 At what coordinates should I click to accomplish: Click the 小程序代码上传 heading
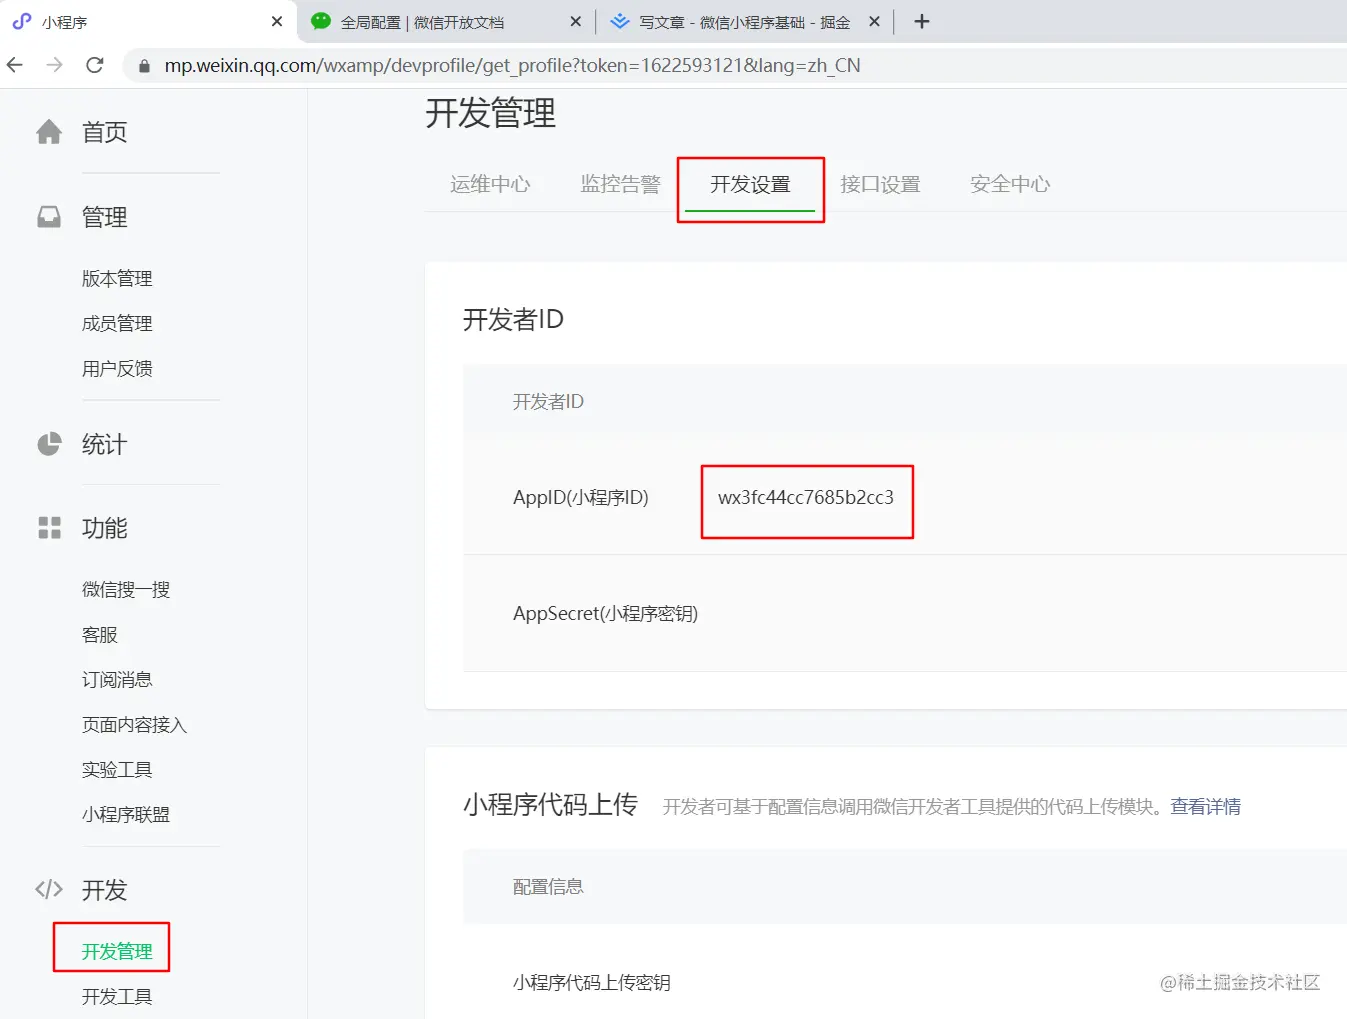tap(550, 804)
